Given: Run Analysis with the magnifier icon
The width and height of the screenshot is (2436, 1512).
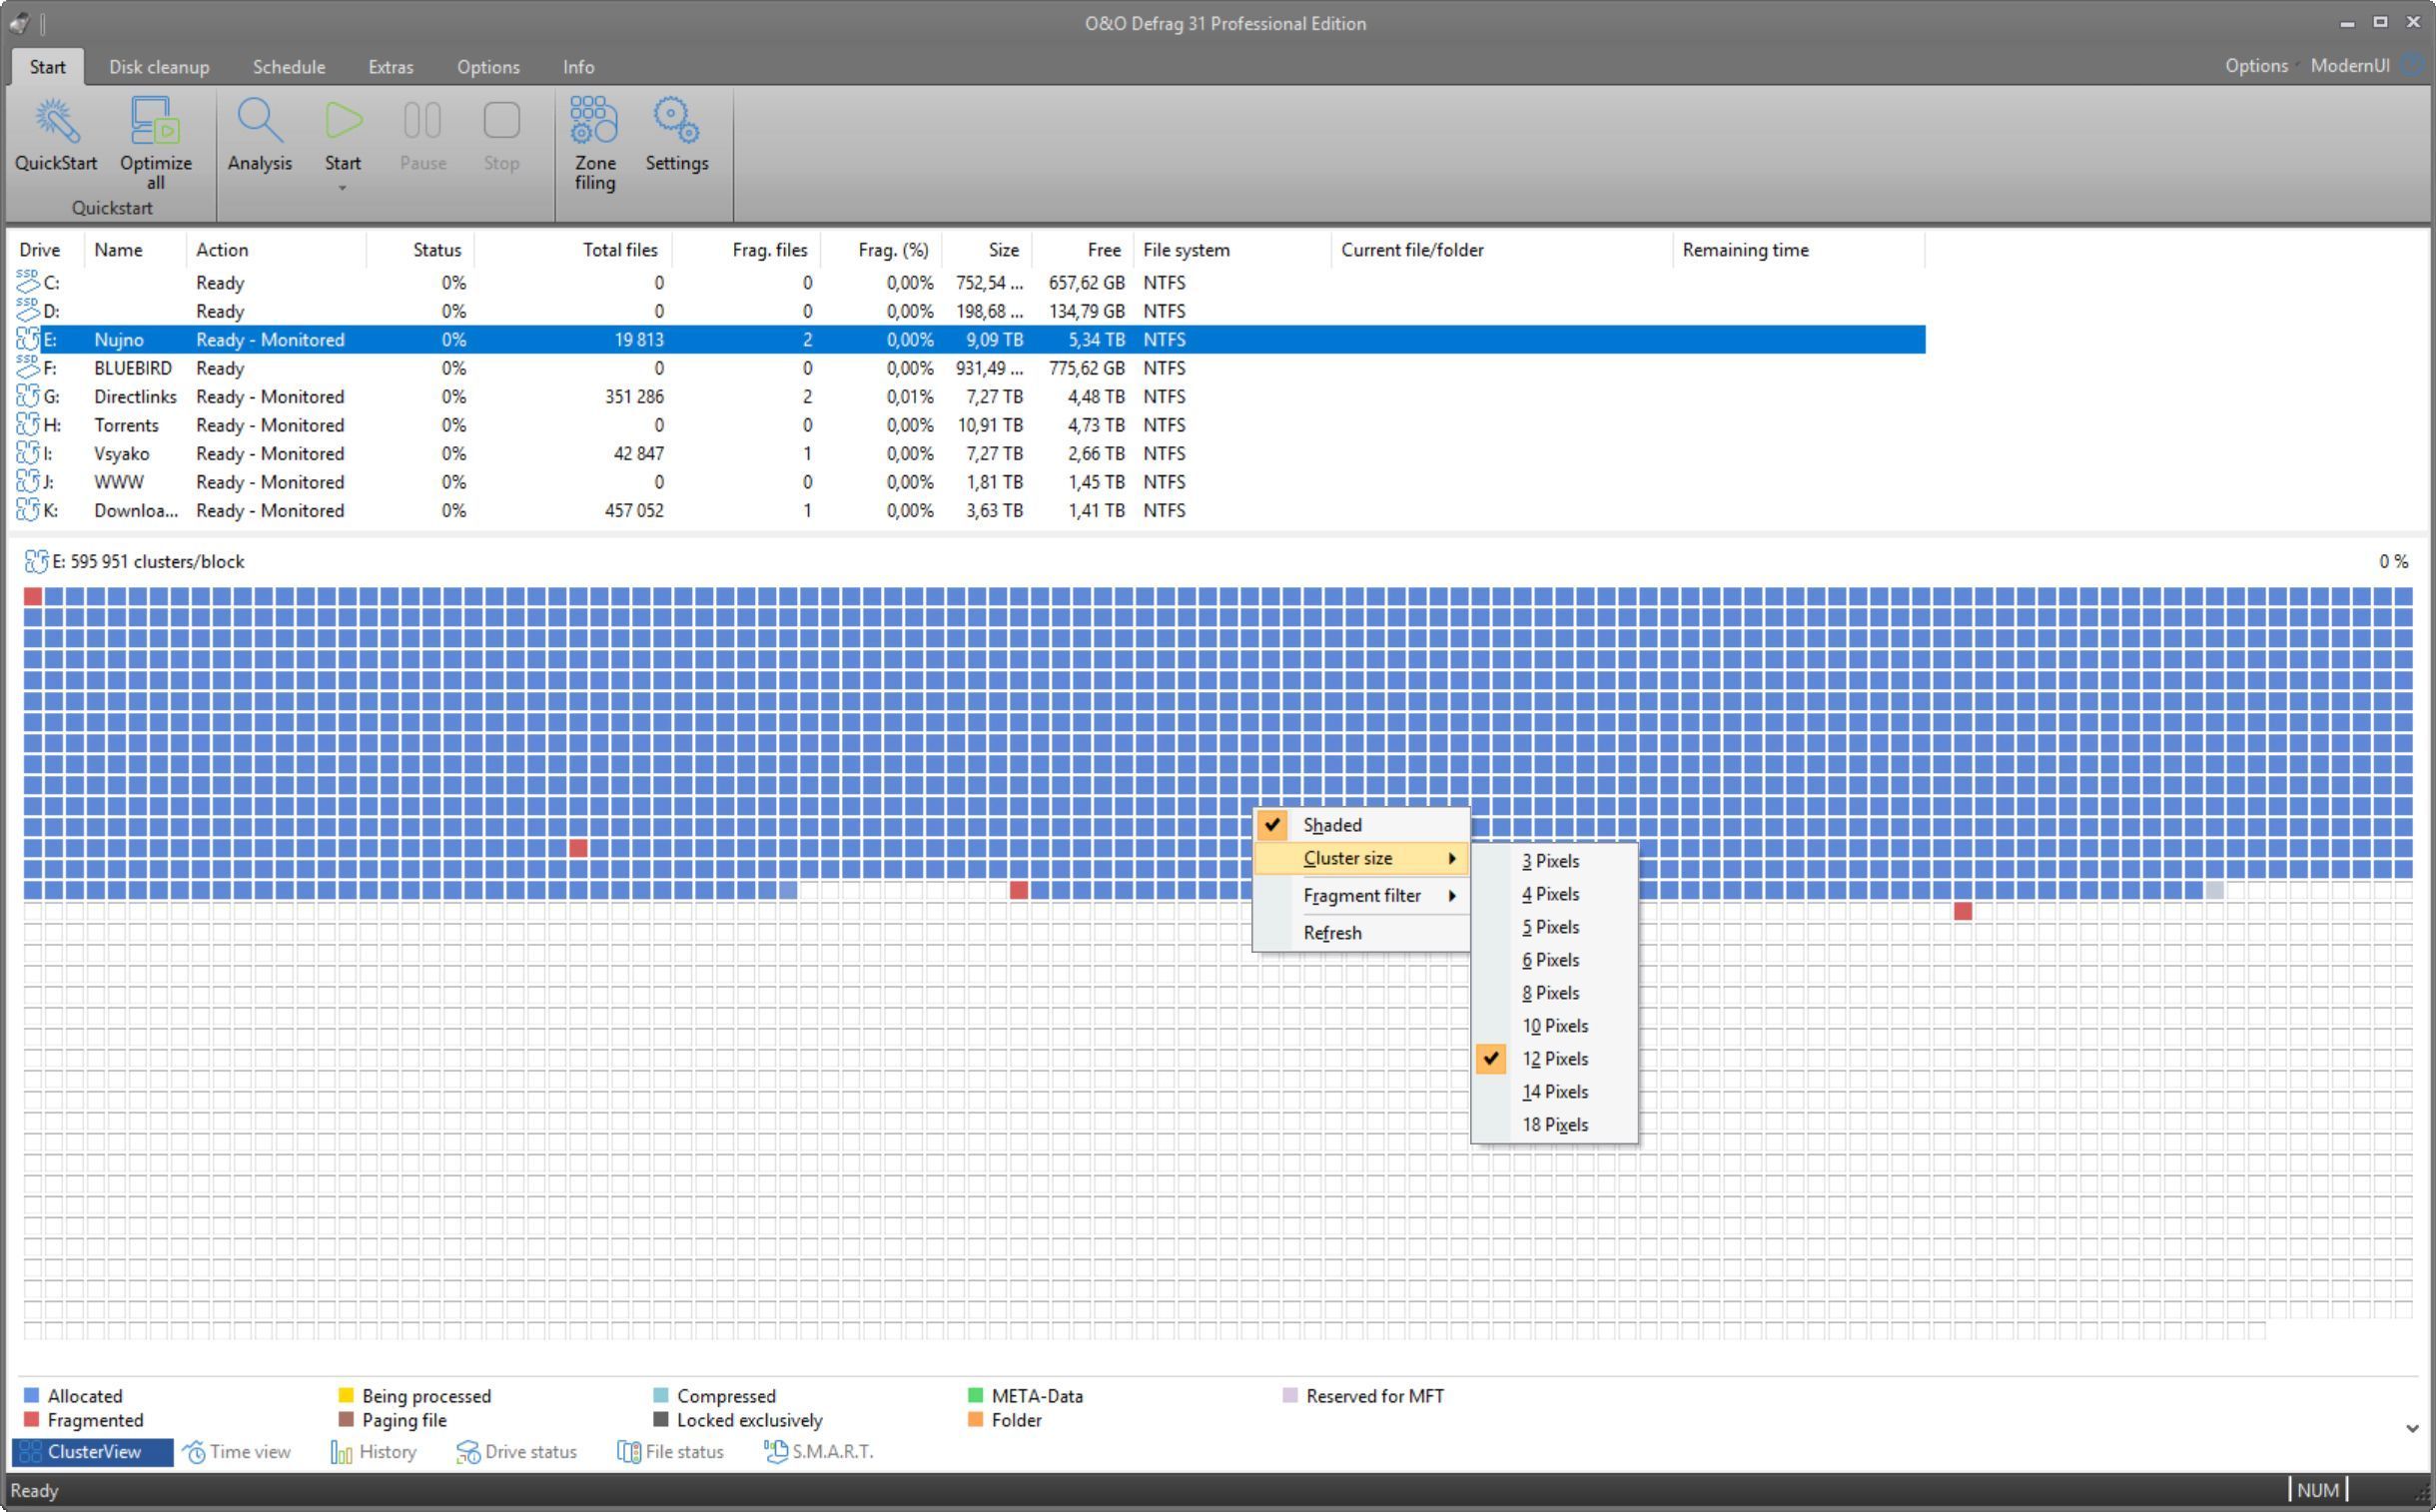Looking at the screenshot, I should click(x=259, y=121).
